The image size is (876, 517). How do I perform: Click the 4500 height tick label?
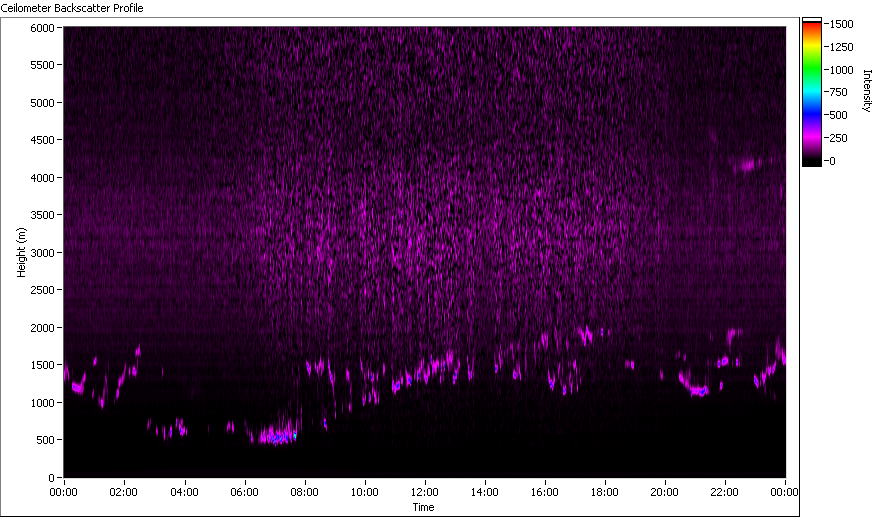tap(42, 140)
